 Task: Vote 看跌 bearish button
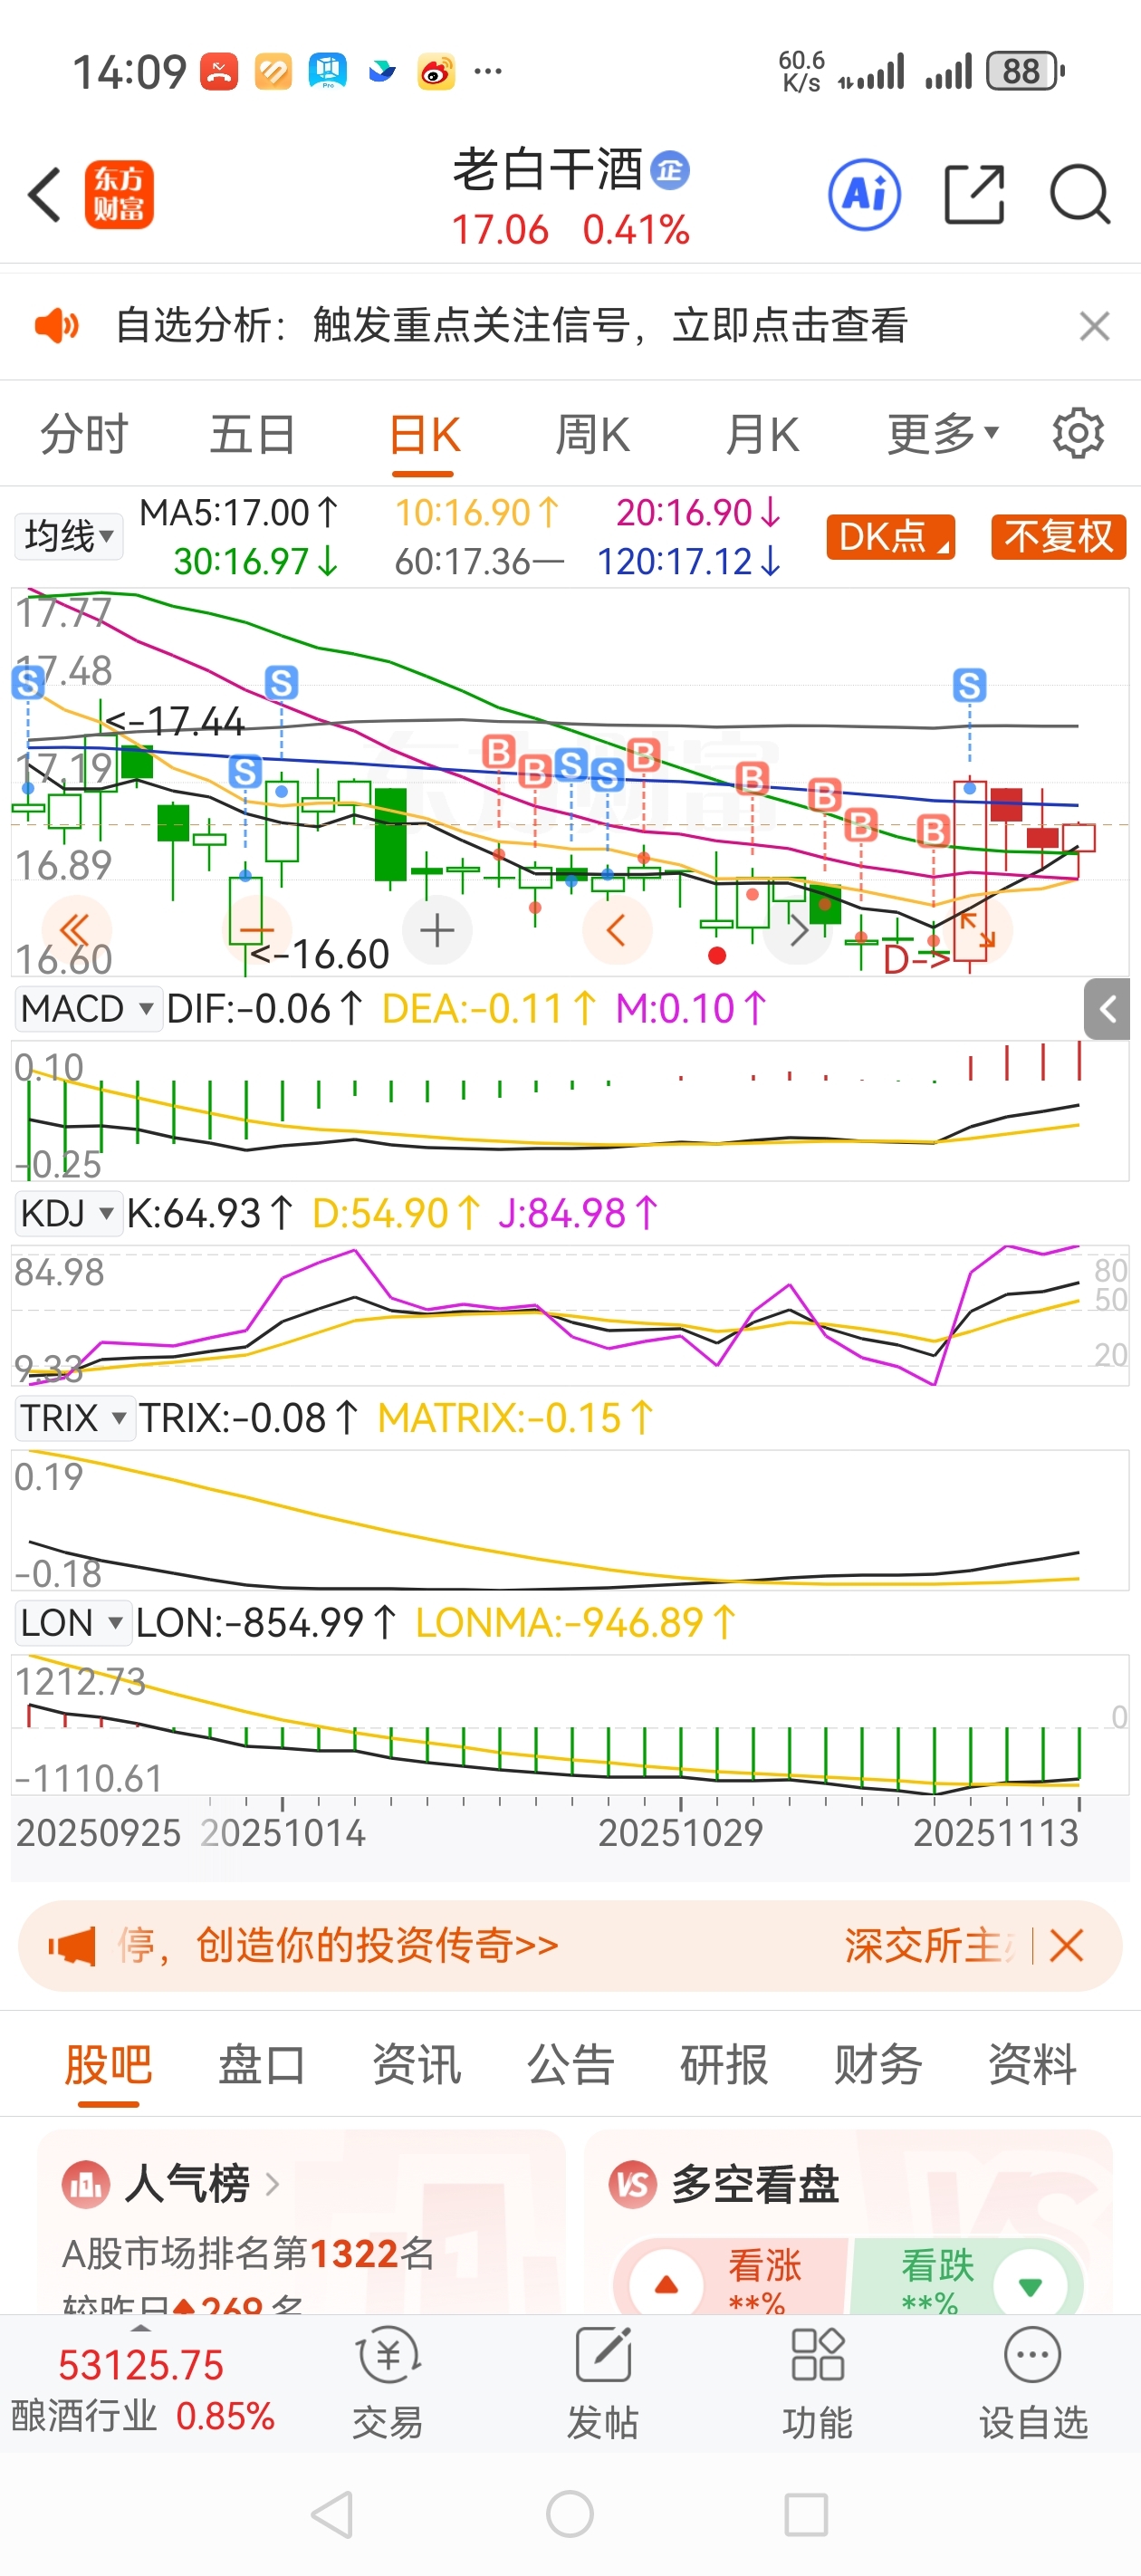tap(966, 2278)
